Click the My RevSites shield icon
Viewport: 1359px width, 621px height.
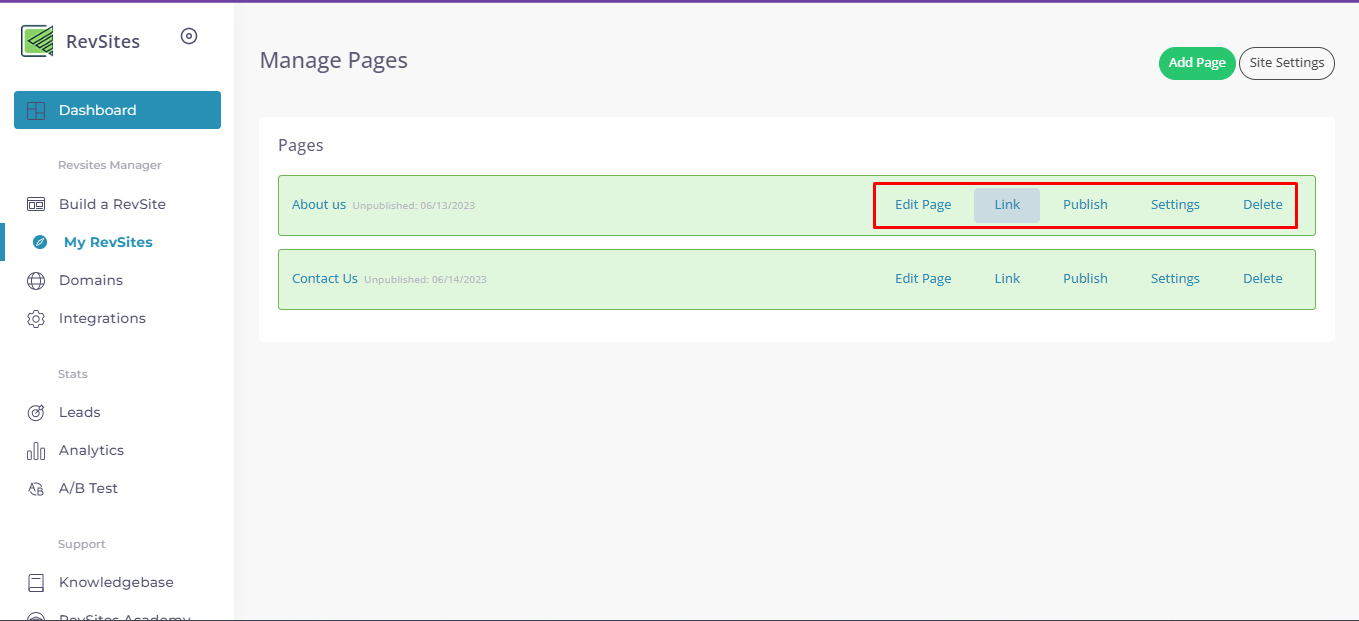coord(37,241)
